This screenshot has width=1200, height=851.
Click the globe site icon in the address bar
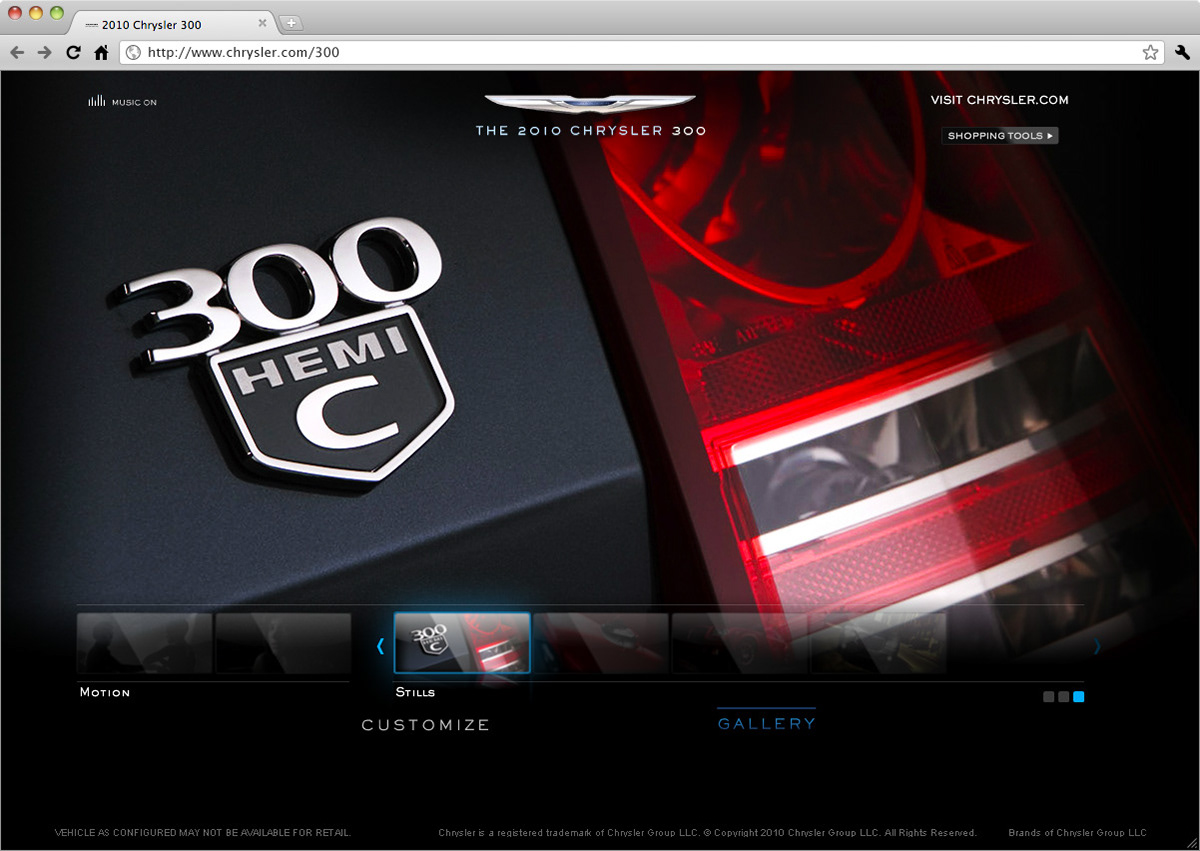point(134,53)
